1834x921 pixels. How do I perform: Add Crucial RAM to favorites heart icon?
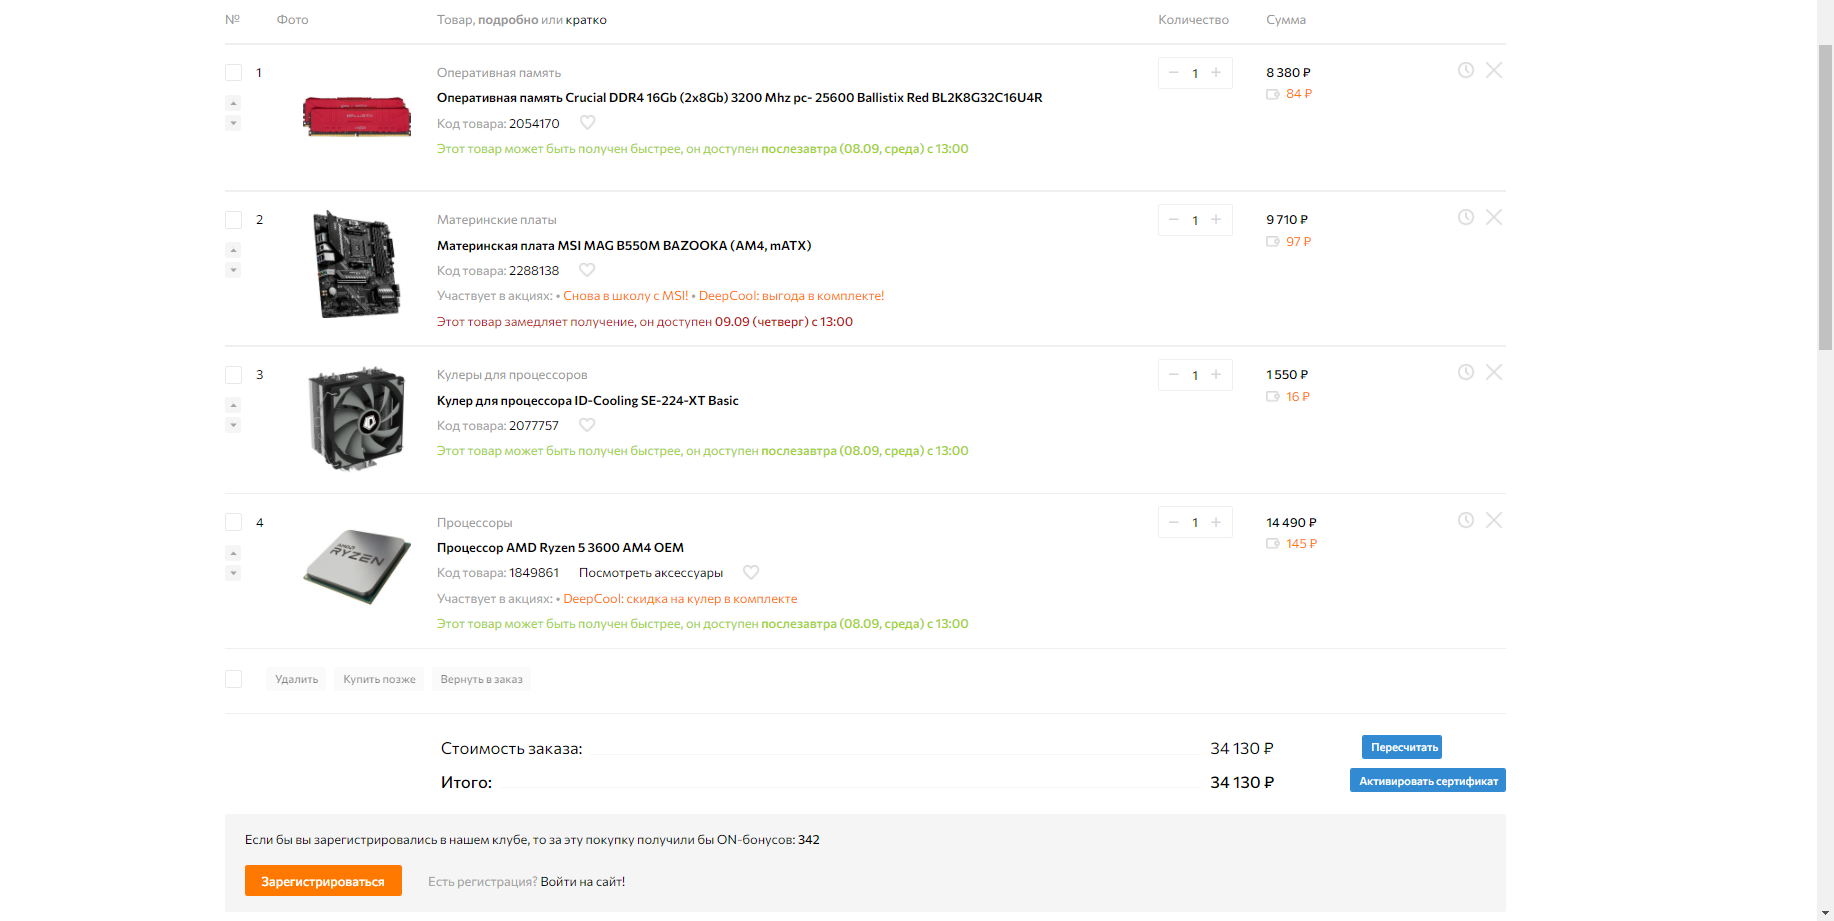(x=588, y=123)
